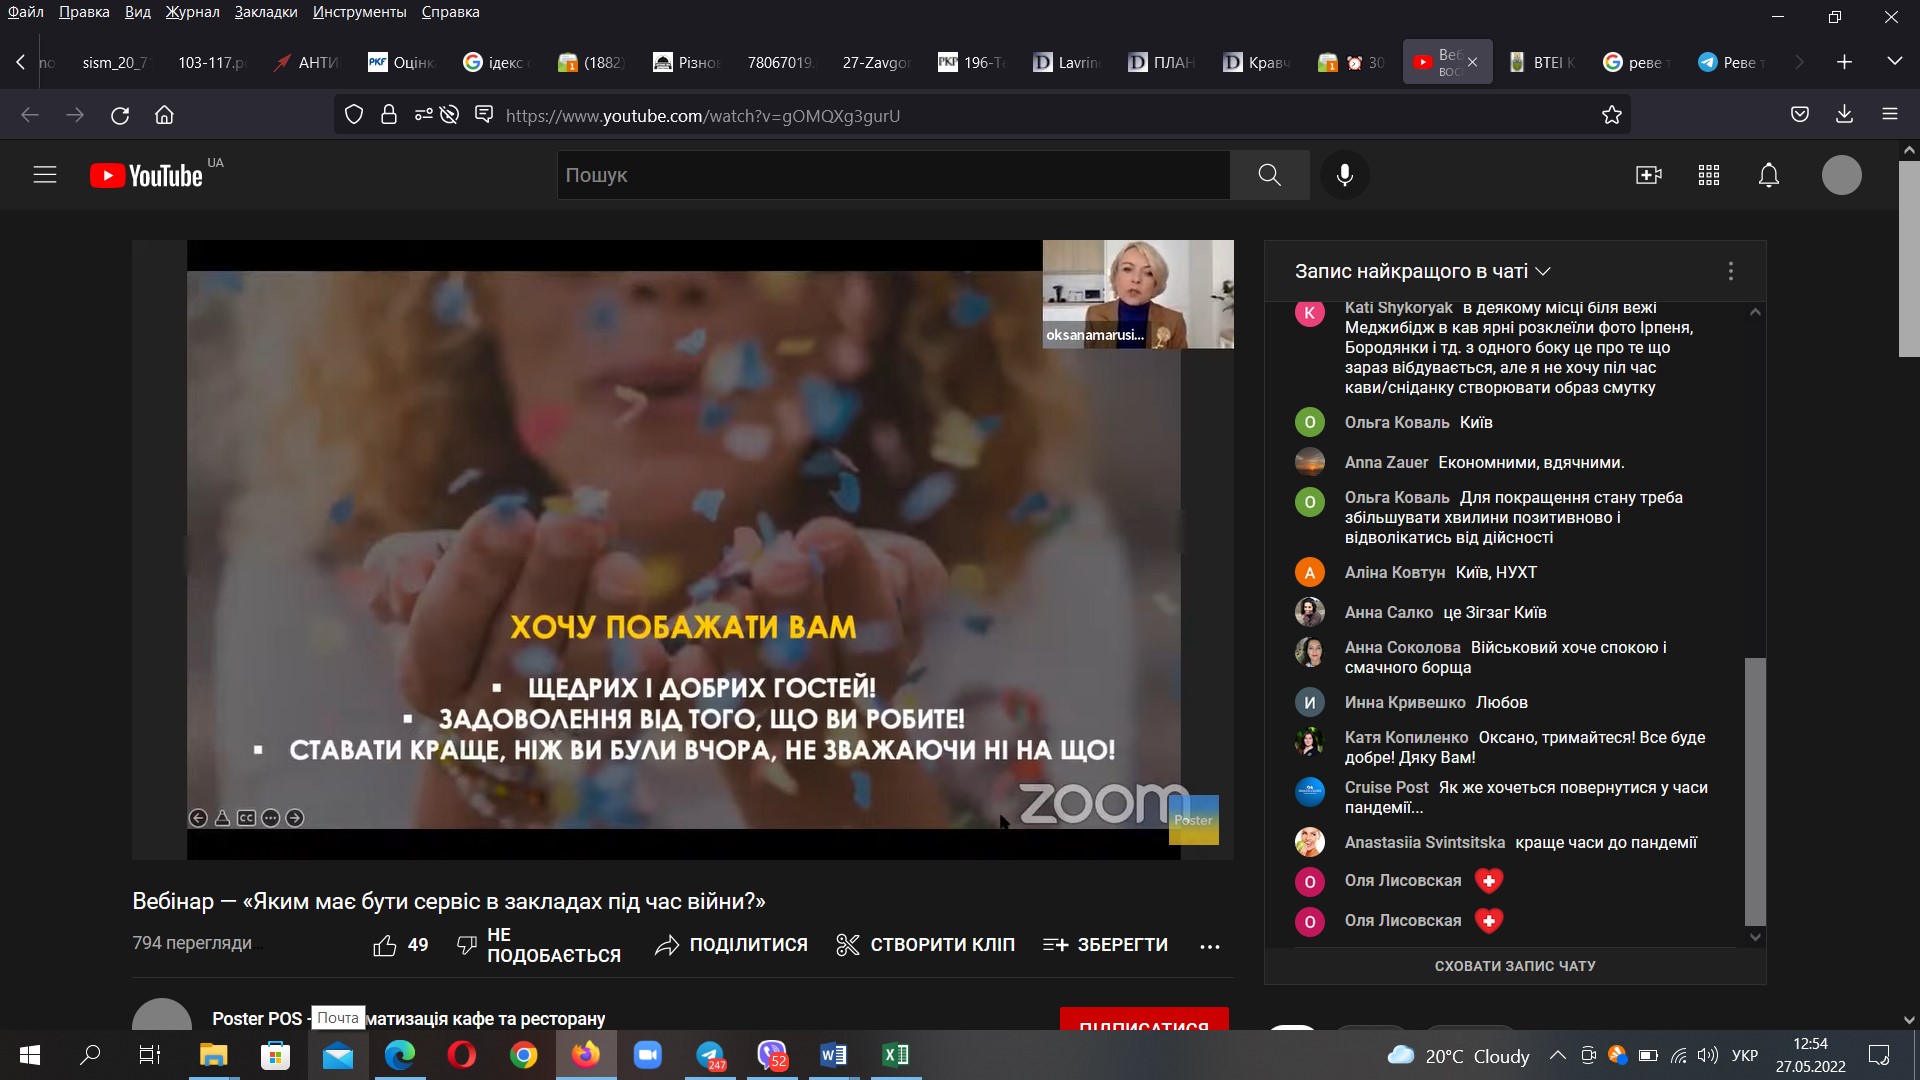Click the Firefox reload page icon
The width and height of the screenshot is (1920, 1080).
120,115
